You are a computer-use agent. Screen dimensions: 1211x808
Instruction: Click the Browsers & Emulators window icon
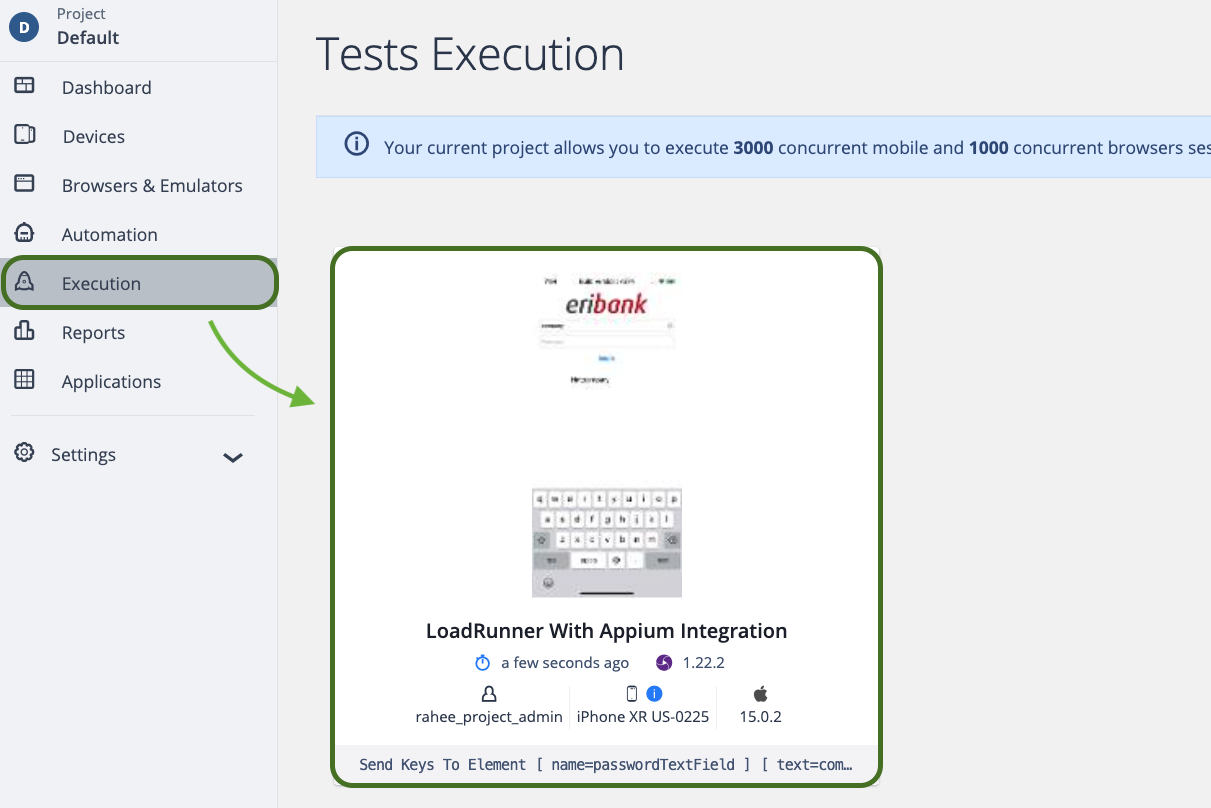pos(25,185)
